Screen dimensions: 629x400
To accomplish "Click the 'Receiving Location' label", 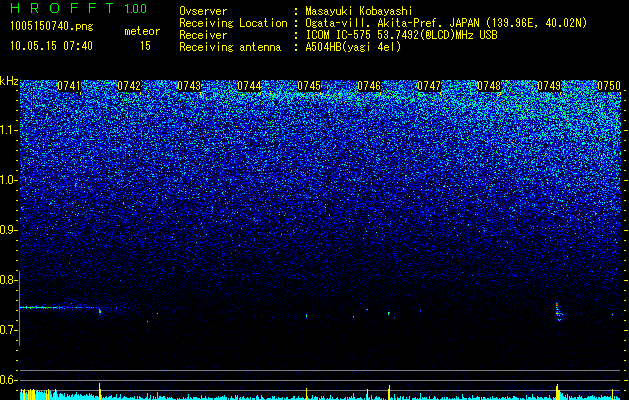I will pos(233,23).
